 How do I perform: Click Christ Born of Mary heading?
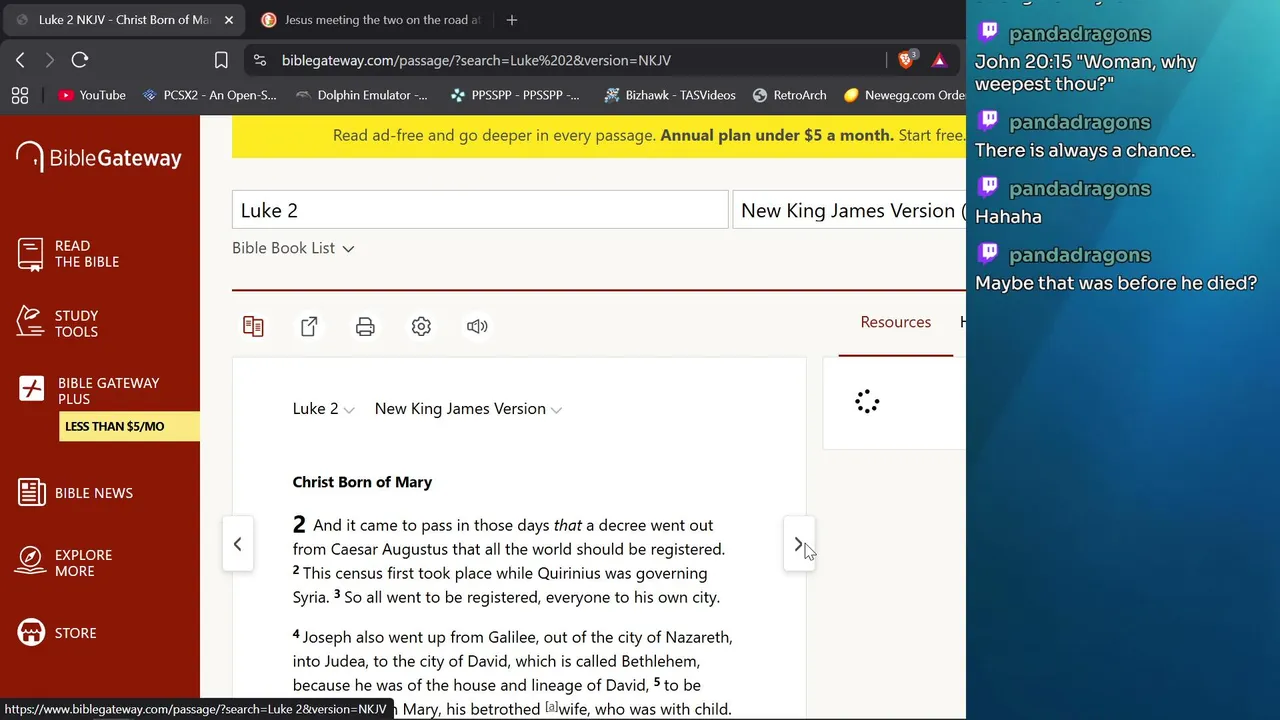pyautogui.click(x=362, y=482)
